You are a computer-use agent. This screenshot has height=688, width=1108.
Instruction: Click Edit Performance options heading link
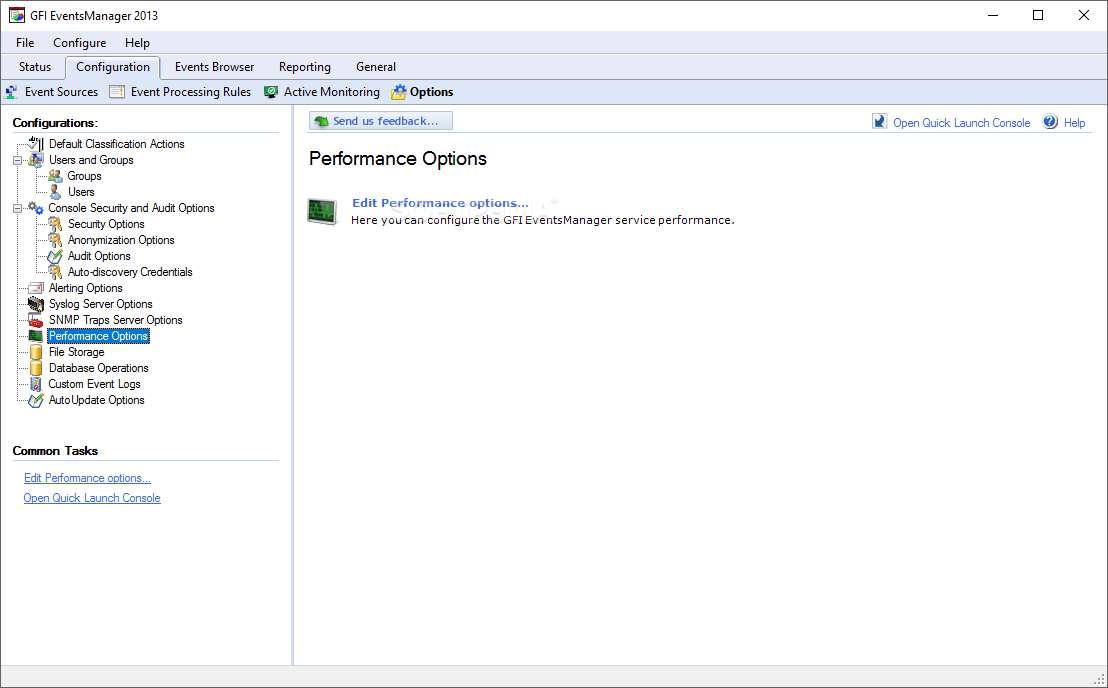(440, 203)
